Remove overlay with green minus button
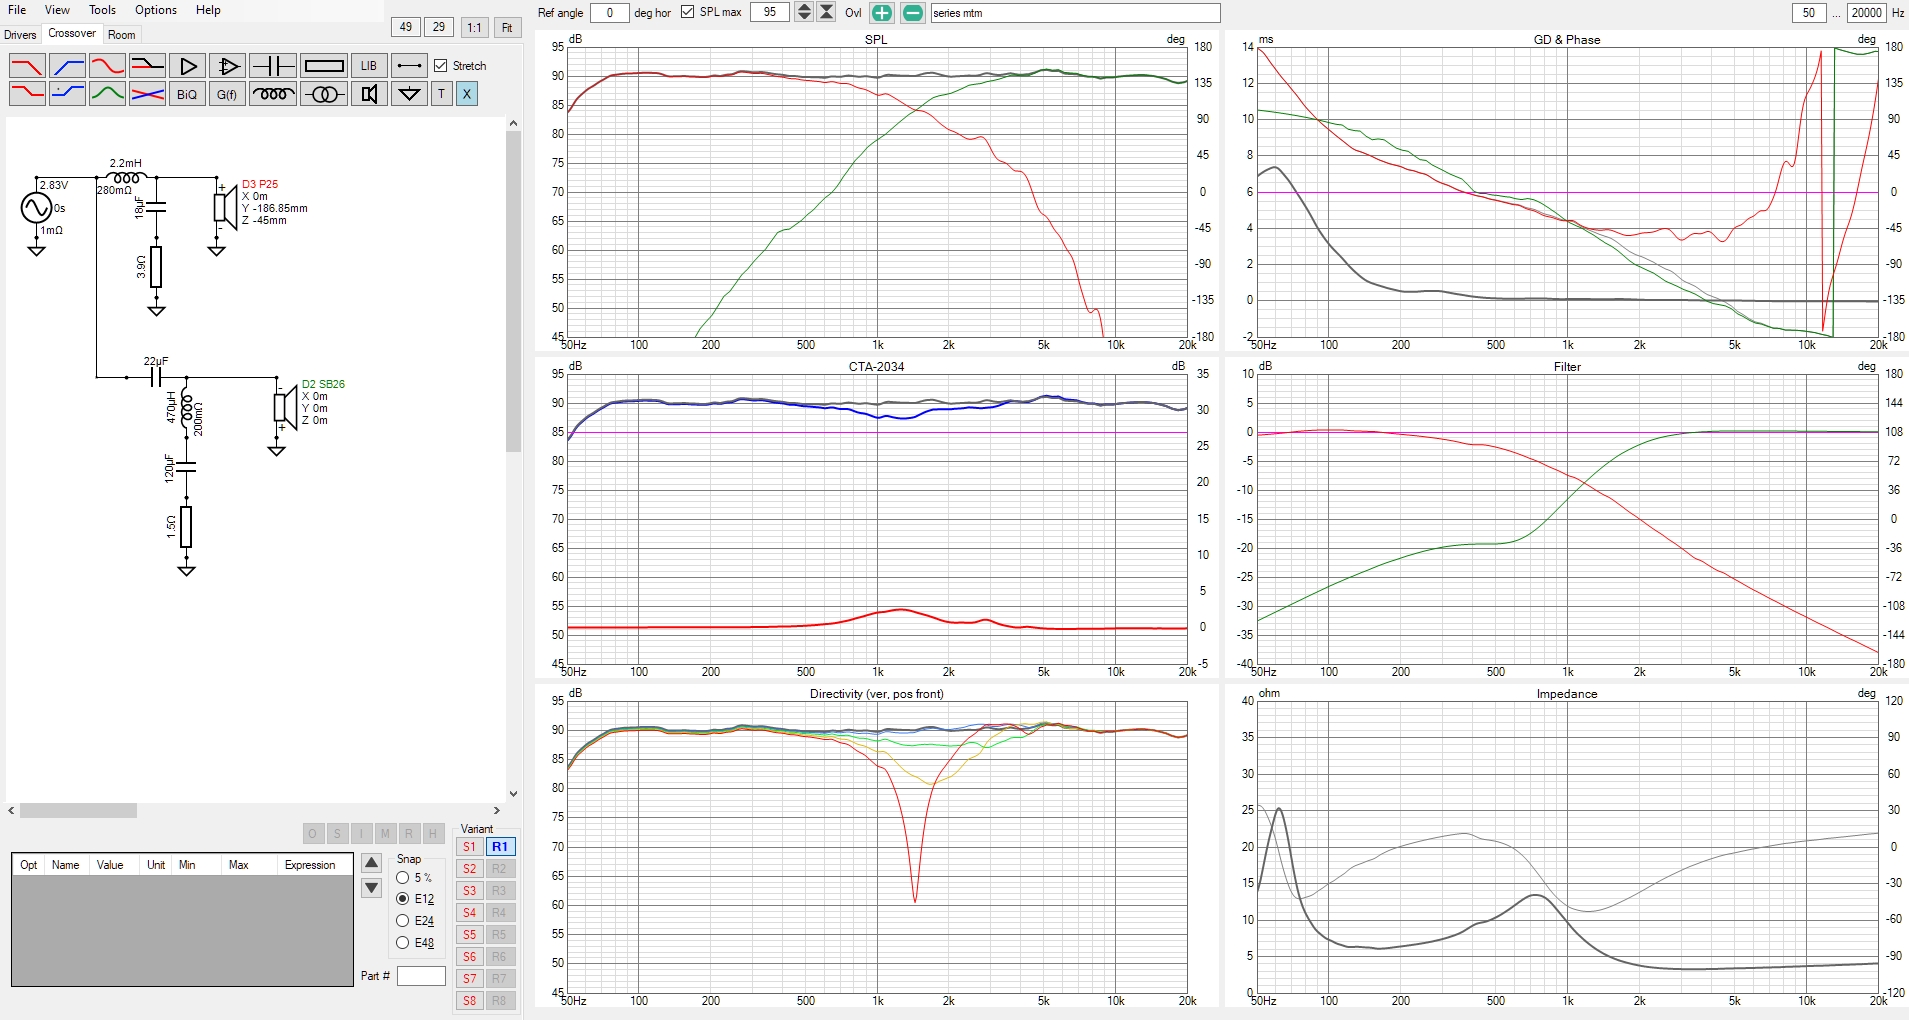Viewport: 1909px width, 1020px height. (x=913, y=13)
